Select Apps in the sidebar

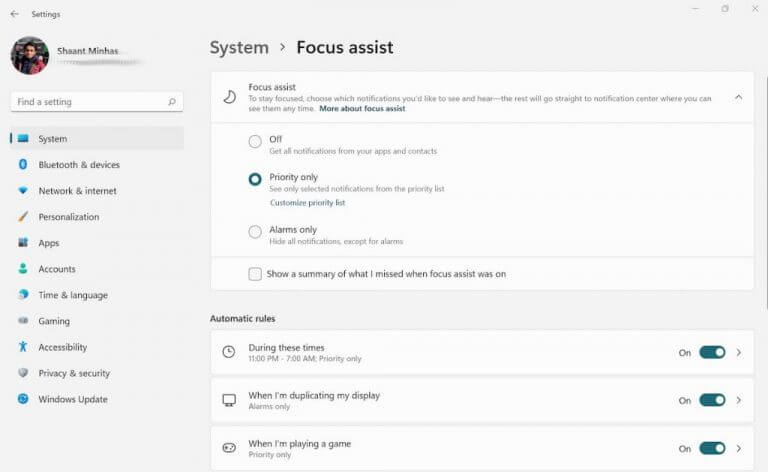click(x=97, y=242)
